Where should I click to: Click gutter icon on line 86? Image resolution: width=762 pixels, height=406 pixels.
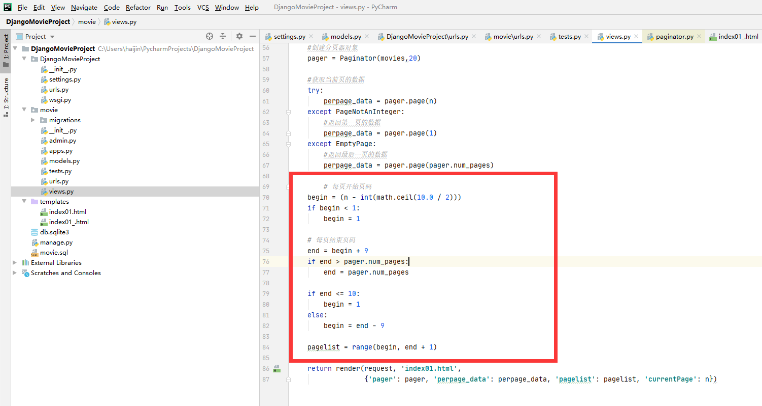click(x=277, y=369)
